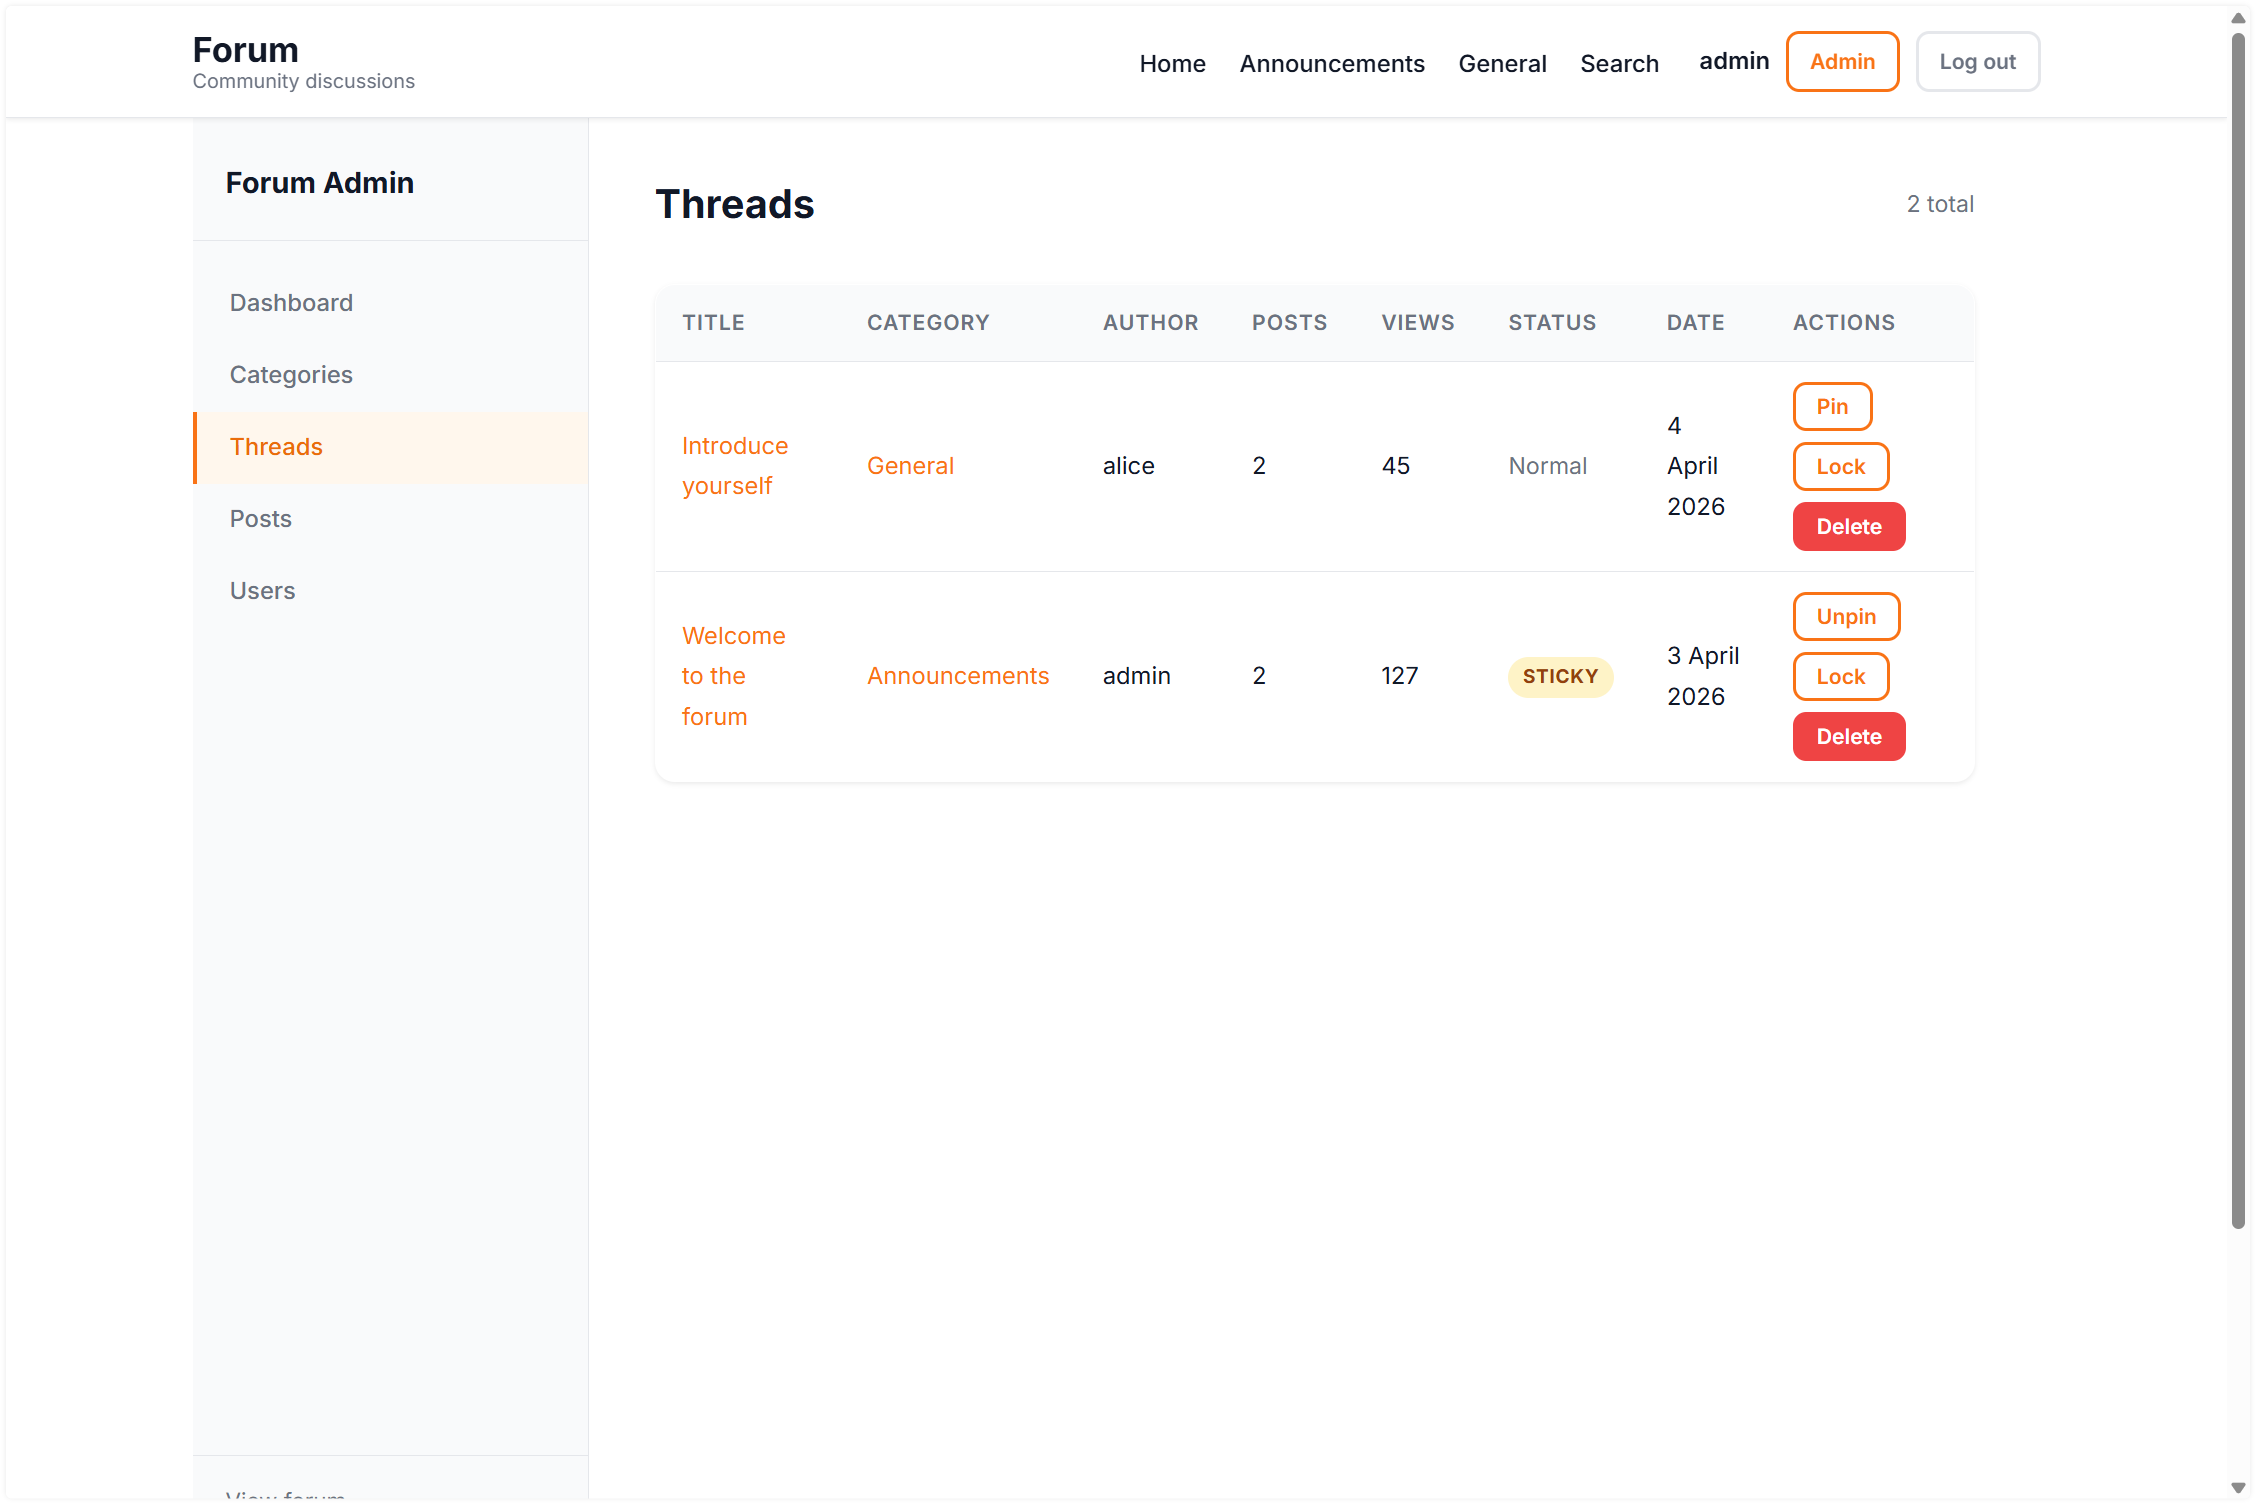Lock the Introduce yourself thread
This screenshot has width=2256, height=1504.
click(x=1840, y=466)
